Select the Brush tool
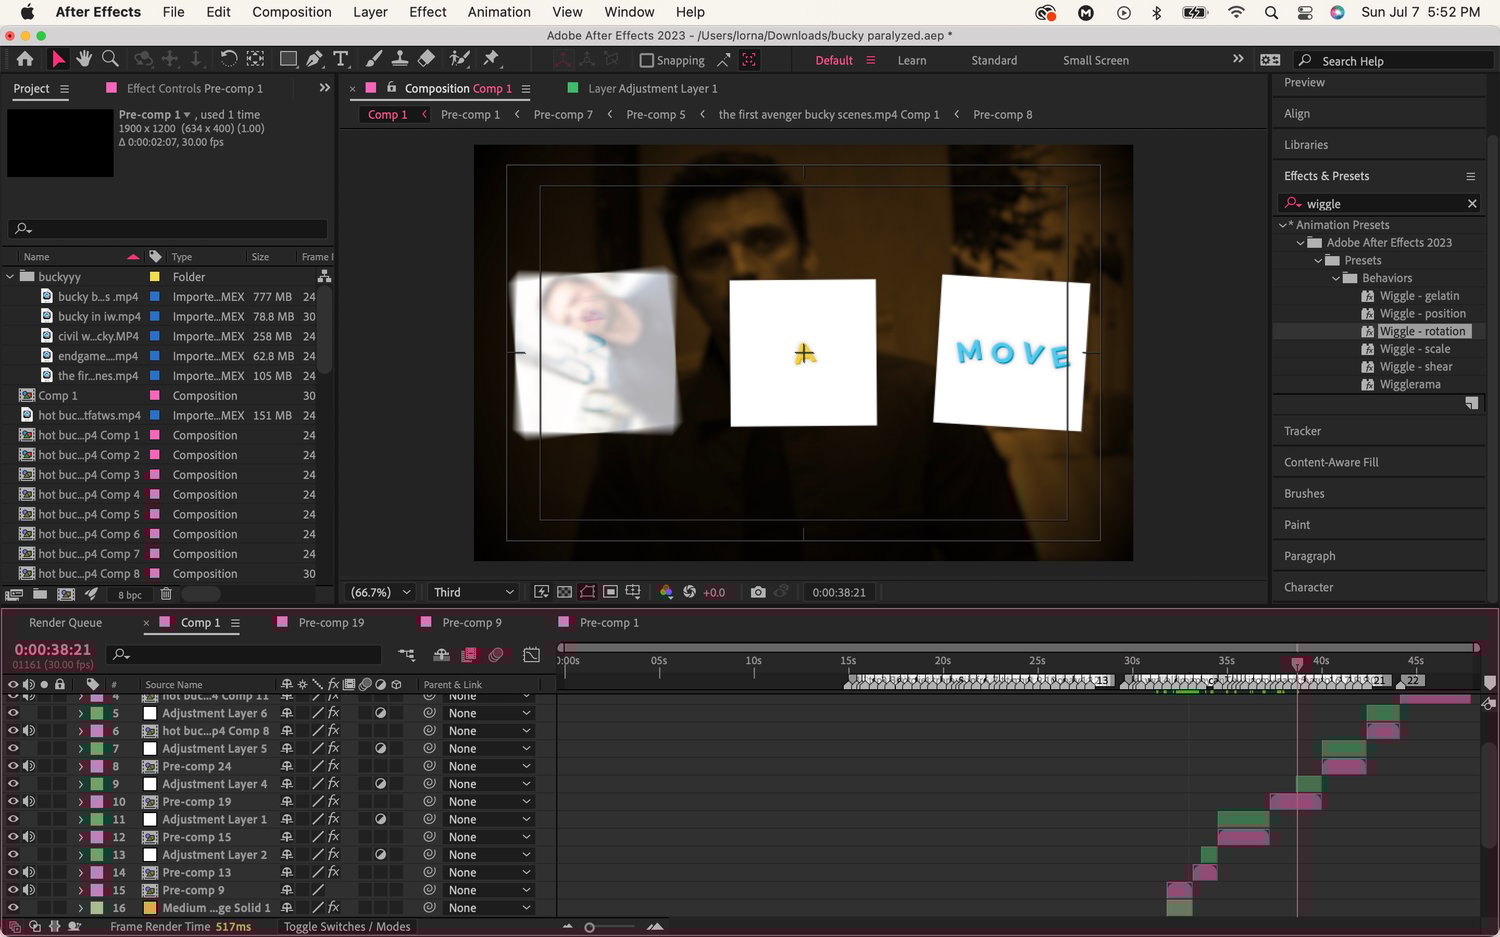Viewport: 1500px width, 937px height. click(x=373, y=59)
